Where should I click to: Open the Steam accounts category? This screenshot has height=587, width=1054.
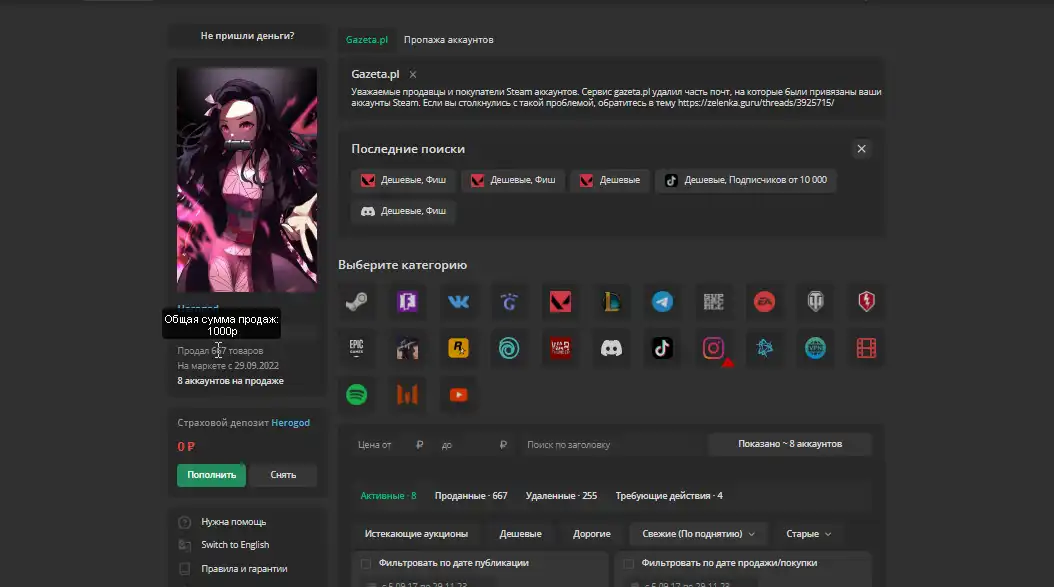click(x=356, y=302)
